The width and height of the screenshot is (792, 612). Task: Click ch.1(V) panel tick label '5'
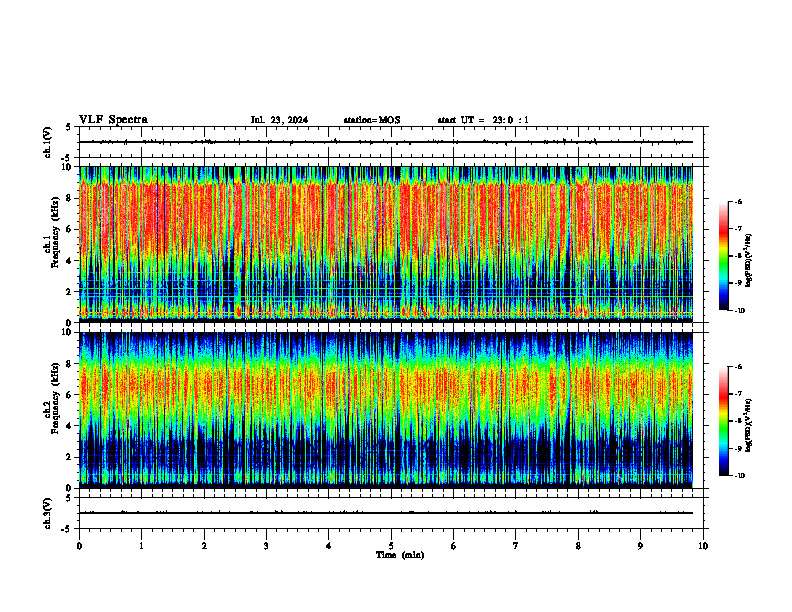point(69,127)
